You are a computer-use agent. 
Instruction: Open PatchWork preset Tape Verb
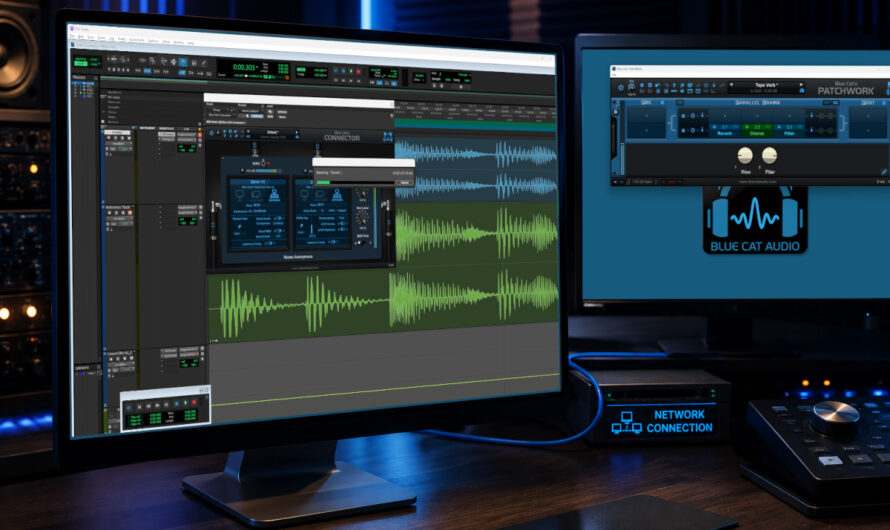(766, 85)
